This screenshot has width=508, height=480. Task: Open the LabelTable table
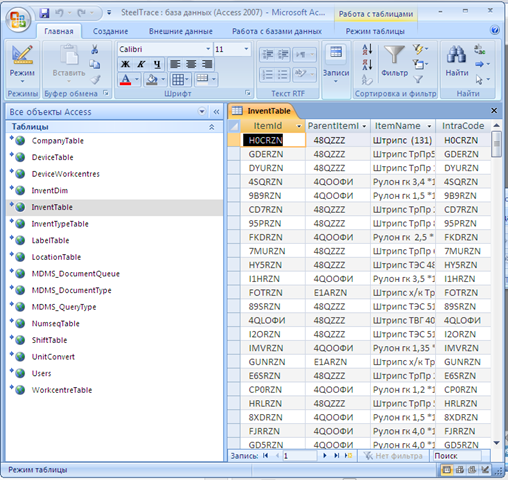50,241
